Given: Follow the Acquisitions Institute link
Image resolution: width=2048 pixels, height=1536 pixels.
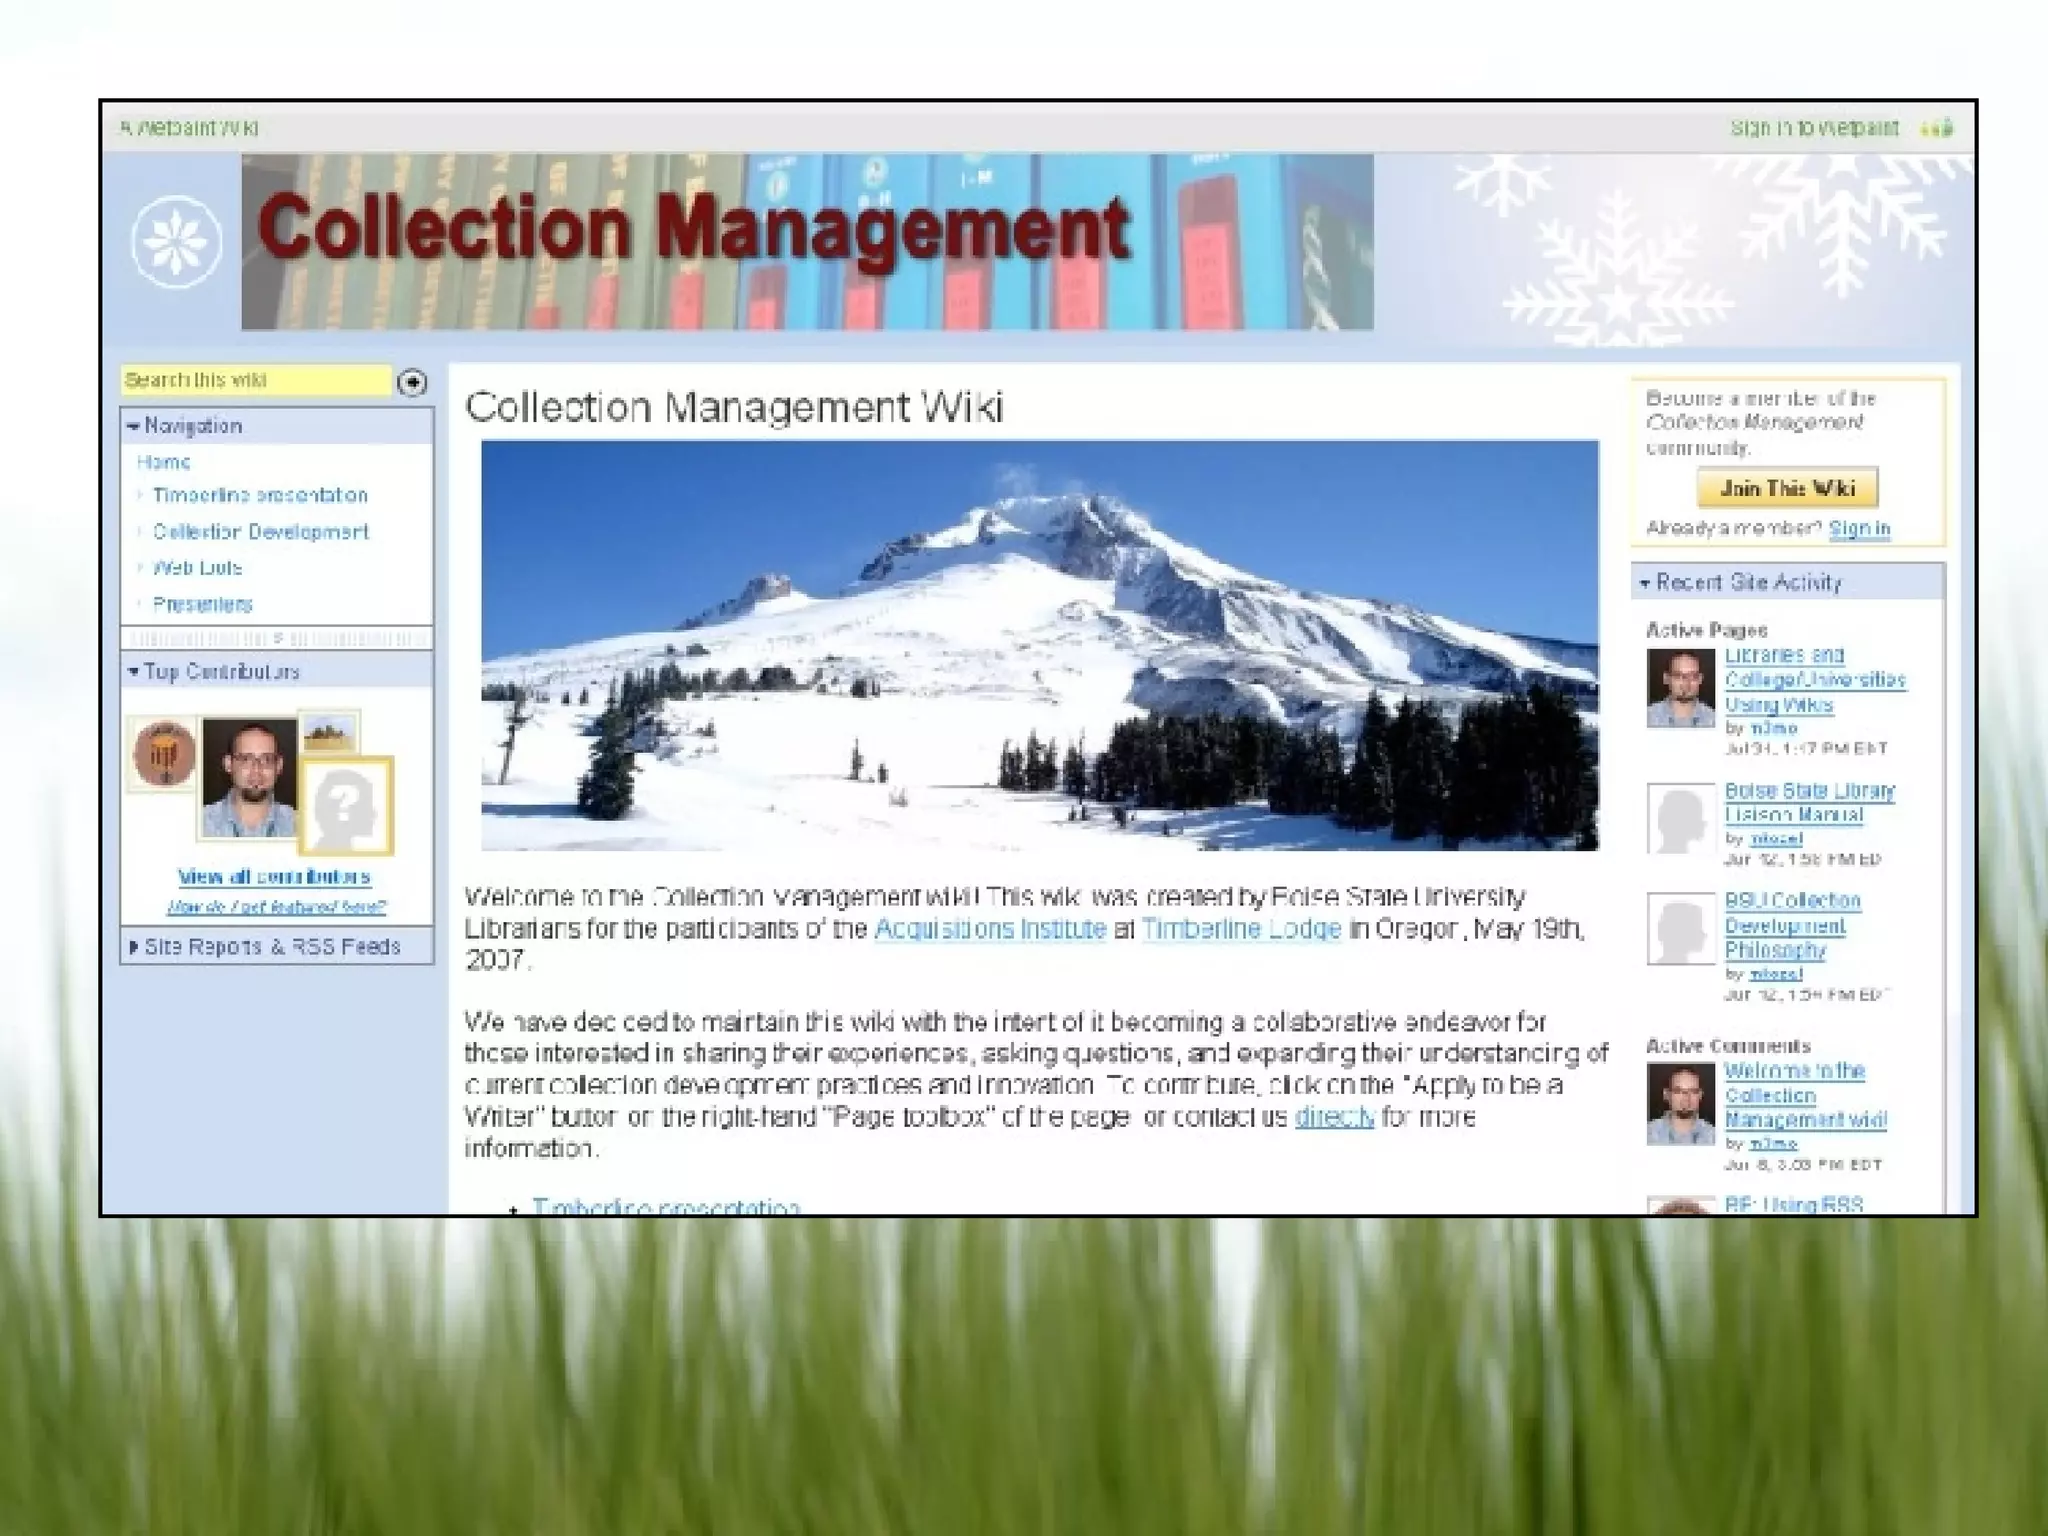Looking at the screenshot, I should 990,929.
